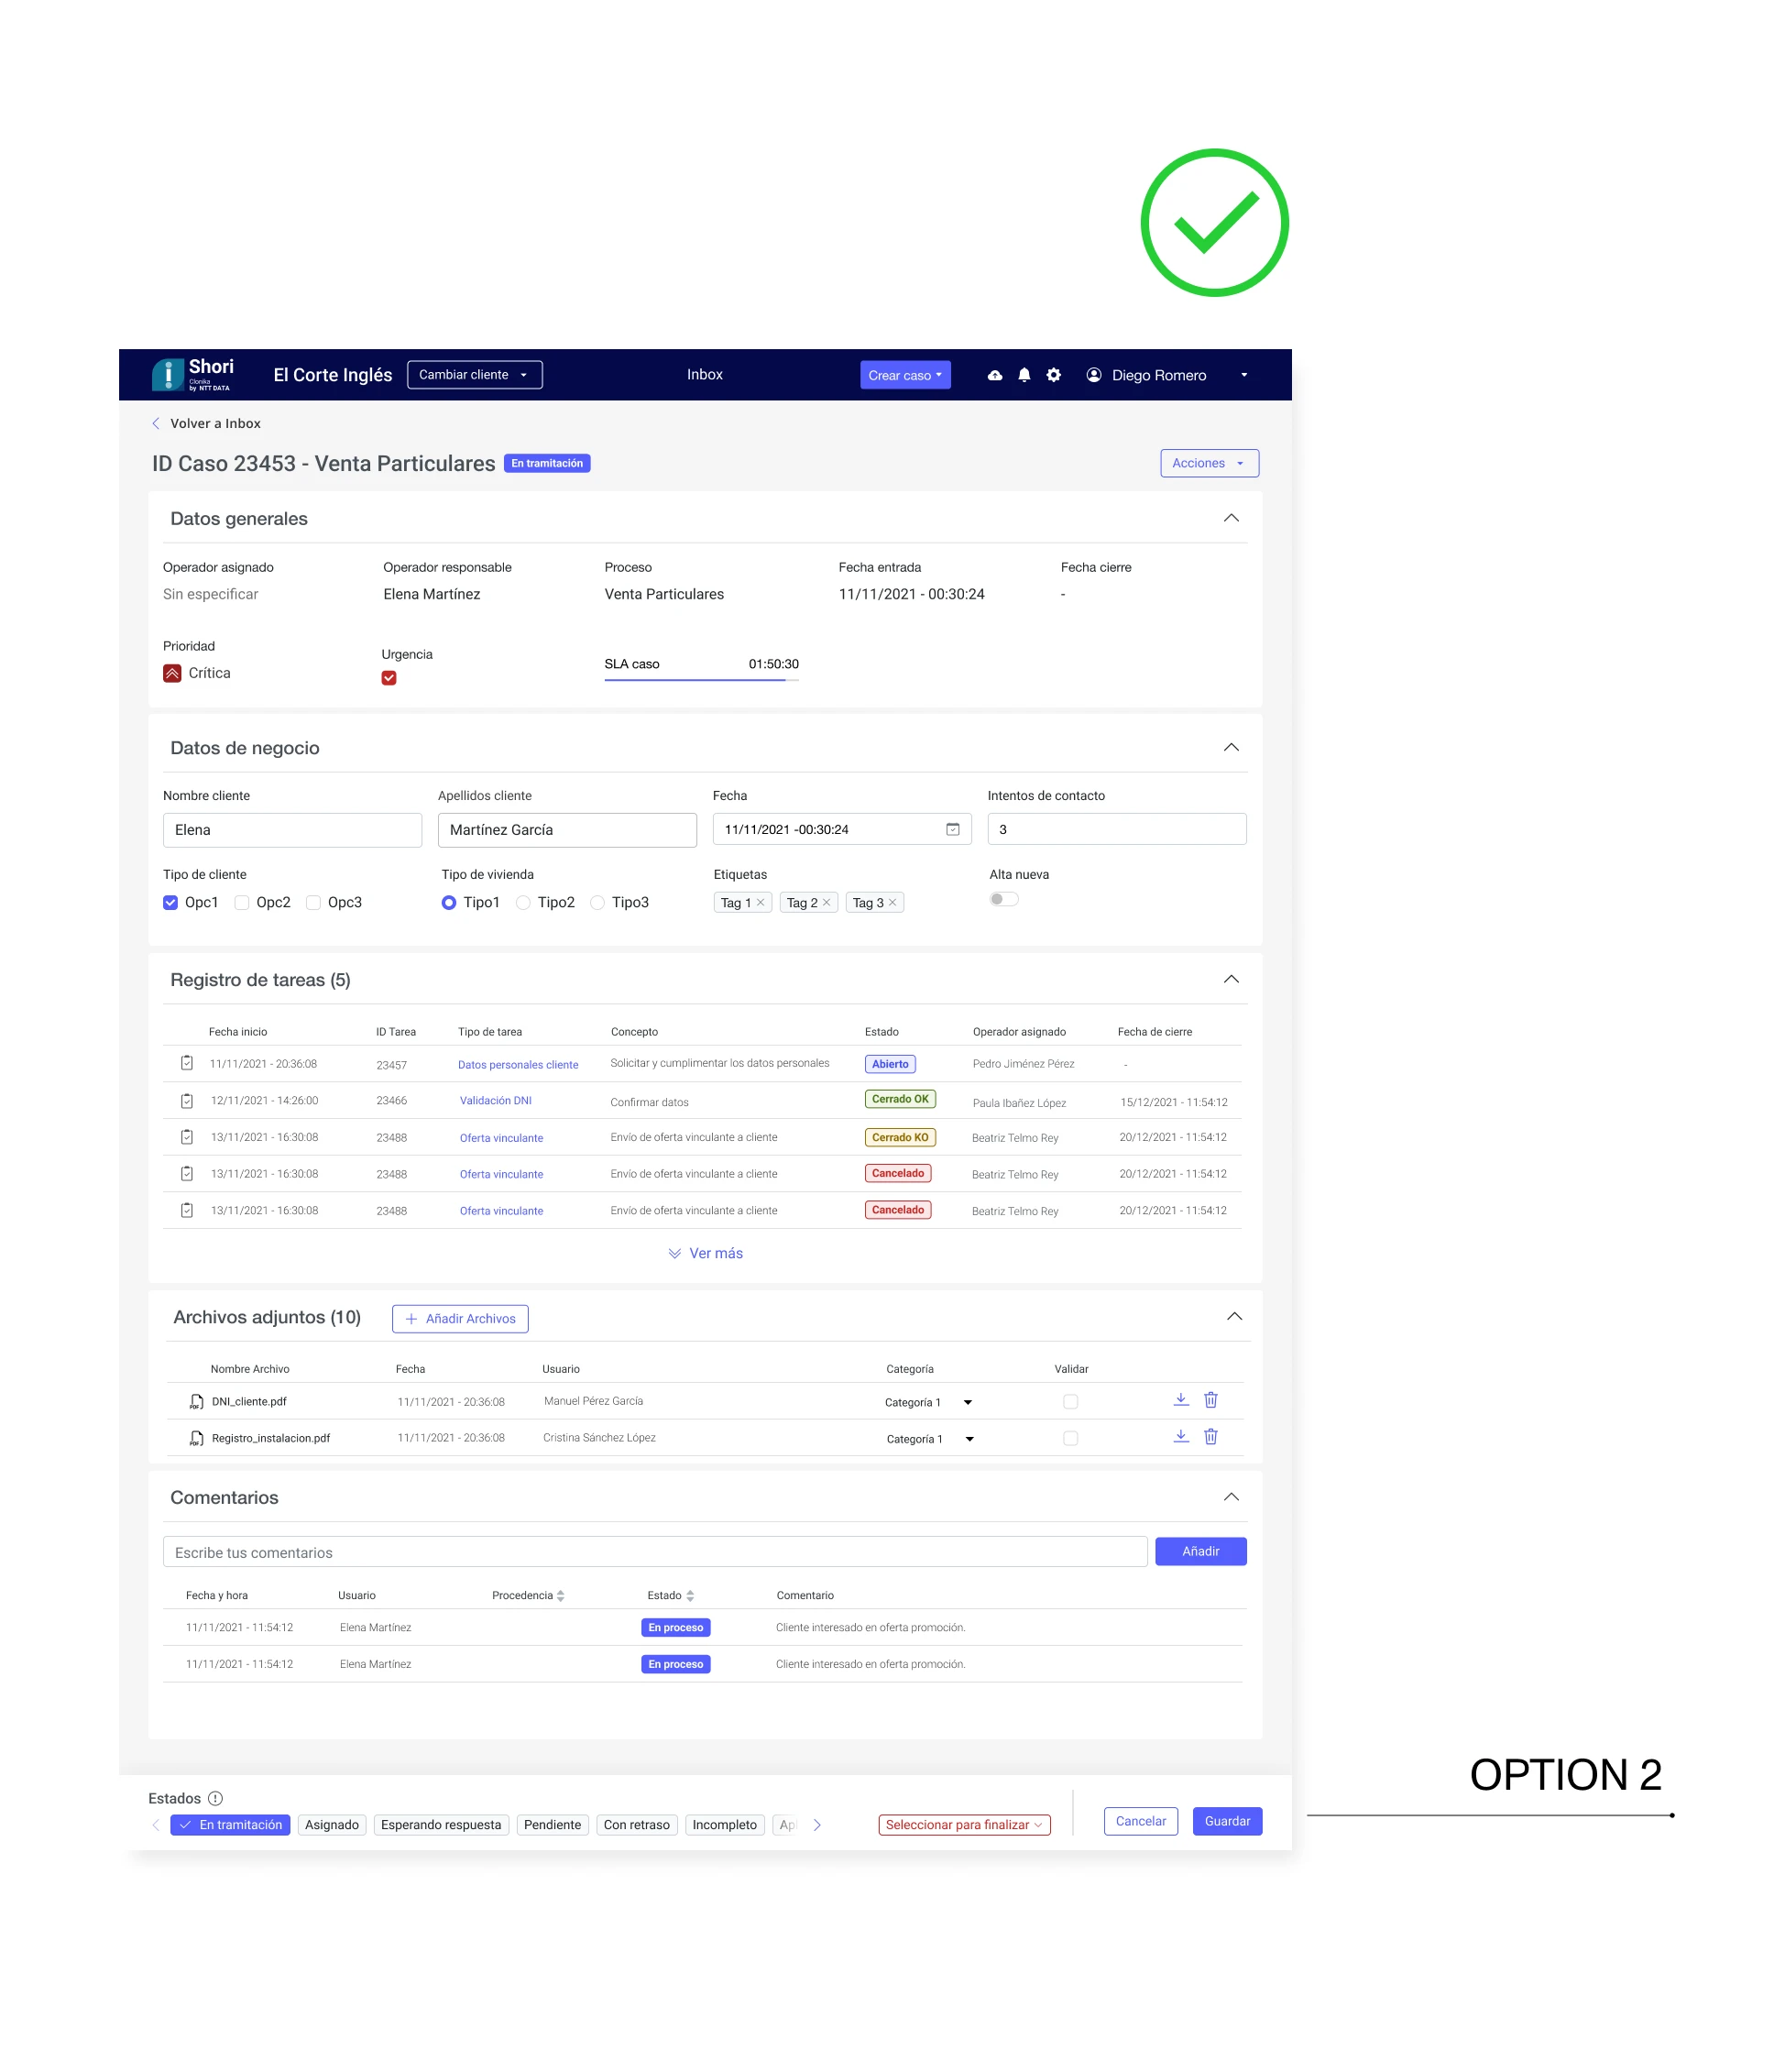Collapse Archivos adjuntos section
Image resolution: width=1774 pixels, height=2072 pixels.
tap(1234, 1316)
